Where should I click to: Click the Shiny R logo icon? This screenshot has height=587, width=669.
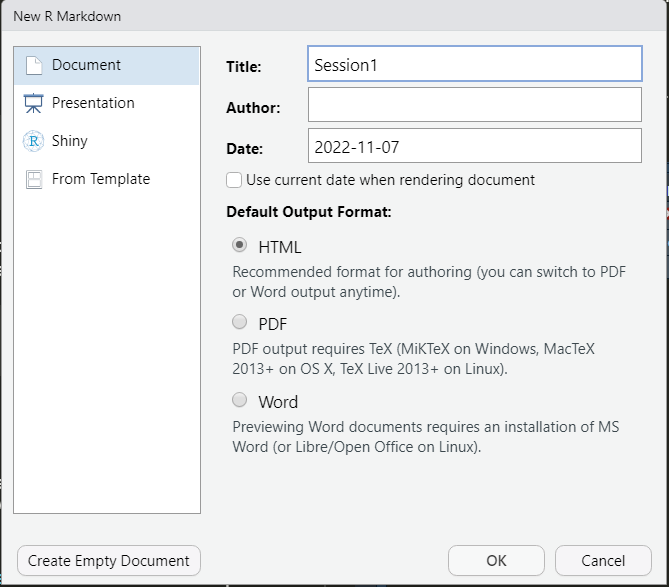33,141
